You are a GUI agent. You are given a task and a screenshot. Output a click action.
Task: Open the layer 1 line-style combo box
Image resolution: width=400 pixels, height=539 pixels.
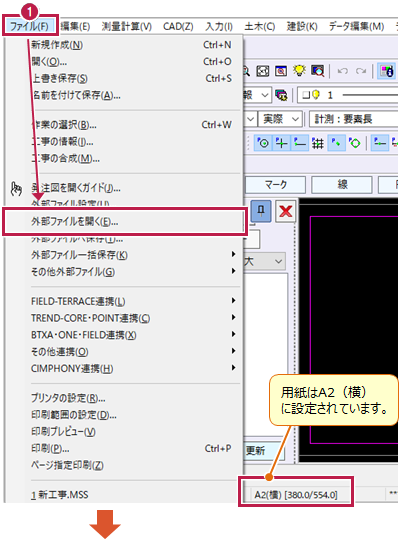(348, 95)
